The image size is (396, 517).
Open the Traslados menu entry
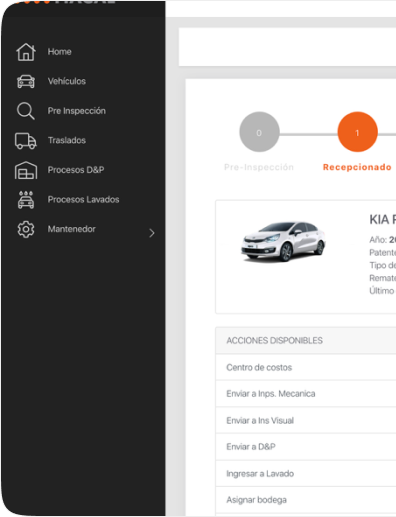click(67, 140)
